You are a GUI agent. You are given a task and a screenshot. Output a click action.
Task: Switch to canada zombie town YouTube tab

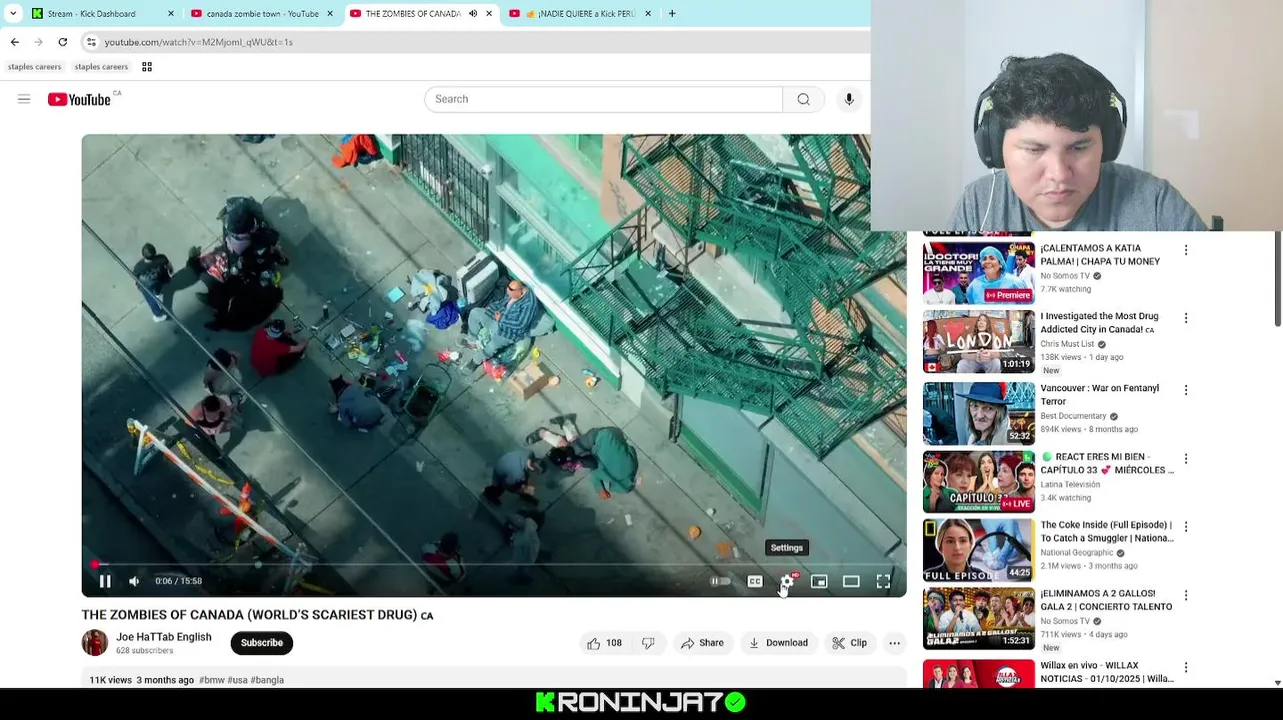pos(263,14)
